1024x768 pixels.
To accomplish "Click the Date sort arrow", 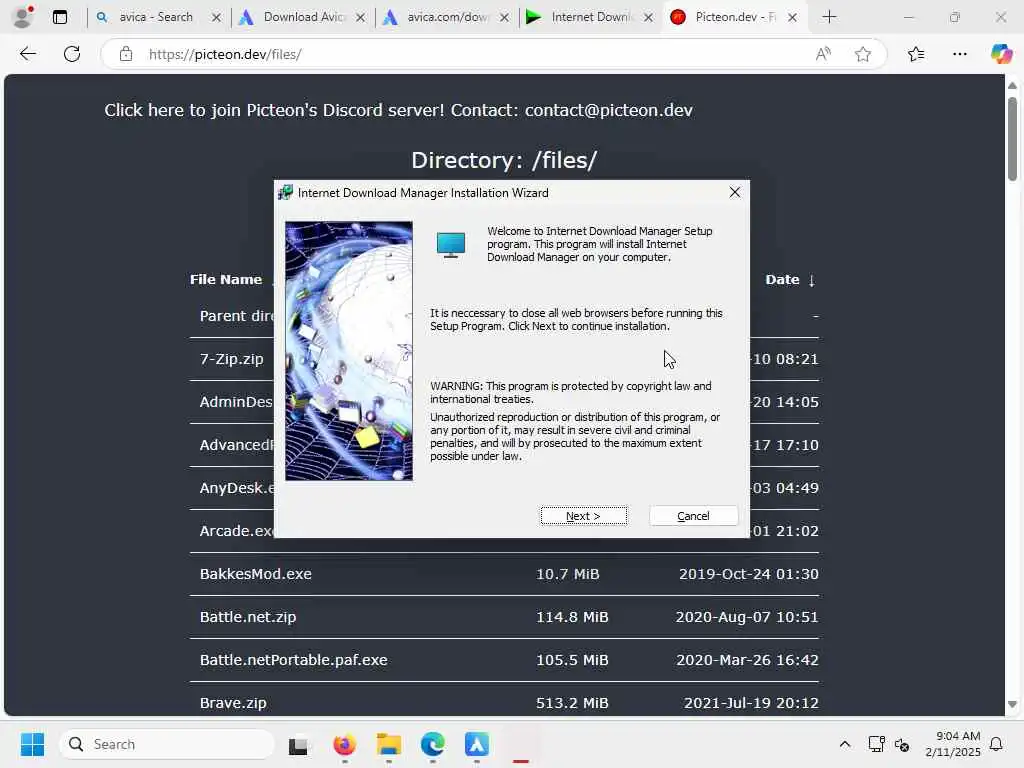I will (812, 281).
